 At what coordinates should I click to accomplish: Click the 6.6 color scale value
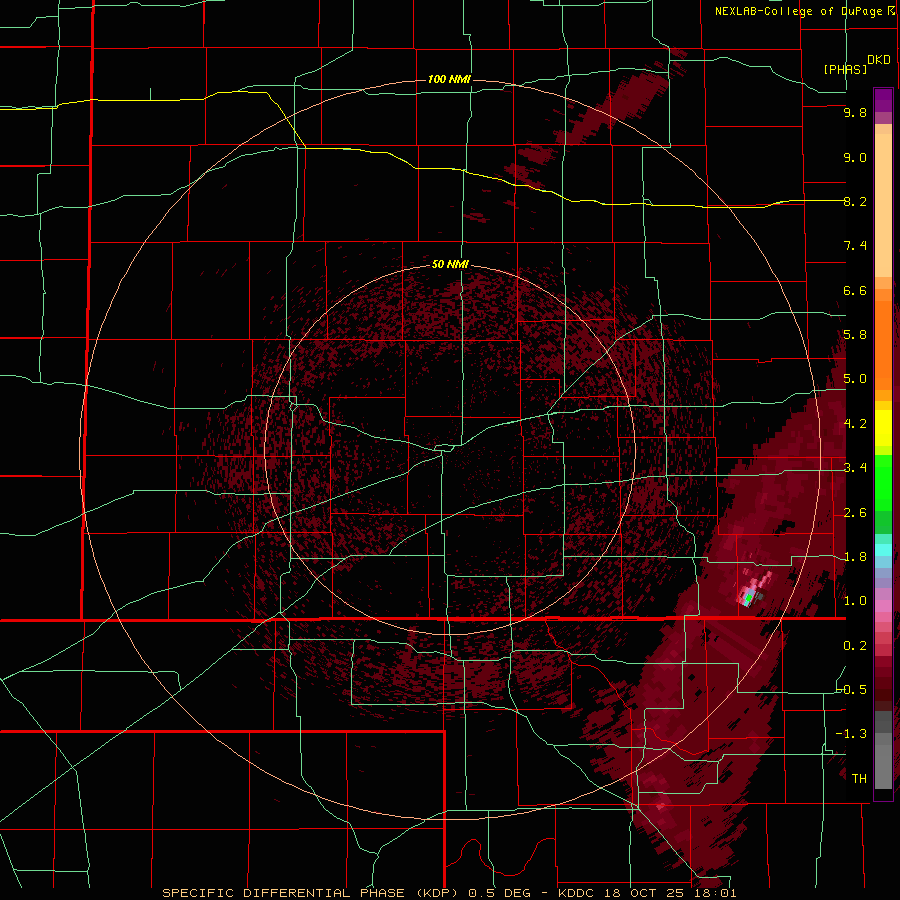point(855,290)
